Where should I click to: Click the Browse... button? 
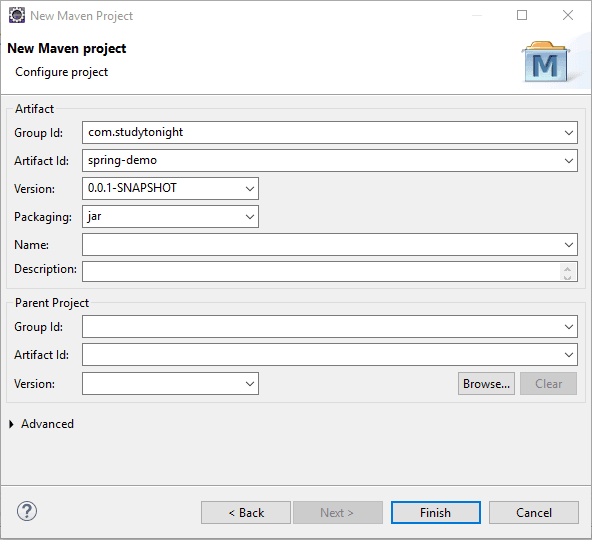click(486, 384)
